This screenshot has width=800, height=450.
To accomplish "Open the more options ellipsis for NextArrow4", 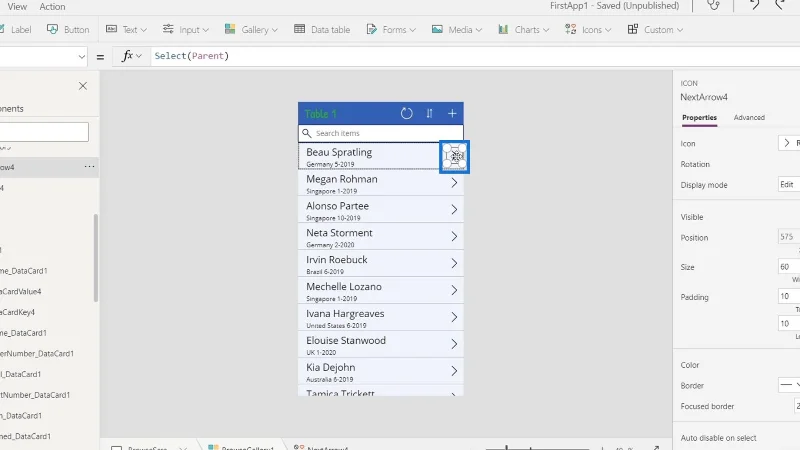I will coord(89,166).
